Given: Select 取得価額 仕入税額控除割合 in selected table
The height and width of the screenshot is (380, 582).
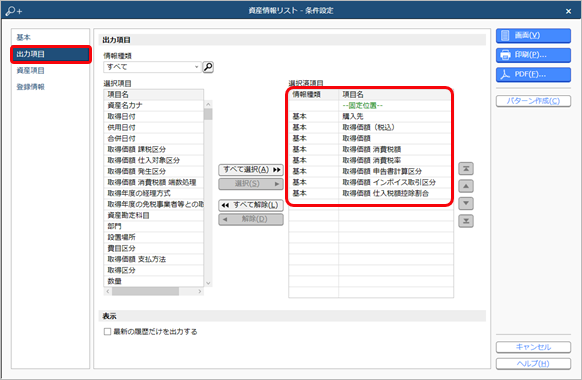Looking at the screenshot, I should coord(371,193).
